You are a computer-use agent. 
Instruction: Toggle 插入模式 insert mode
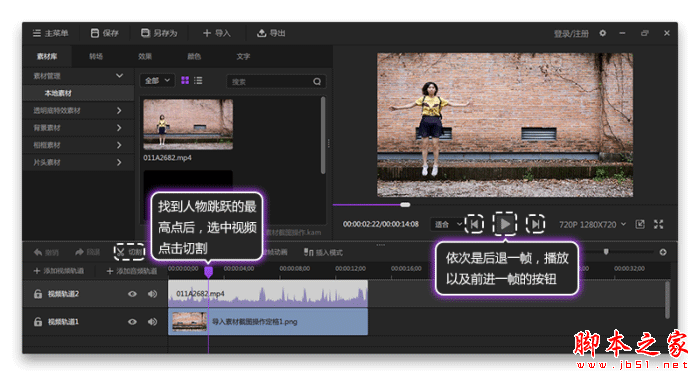click(323, 253)
